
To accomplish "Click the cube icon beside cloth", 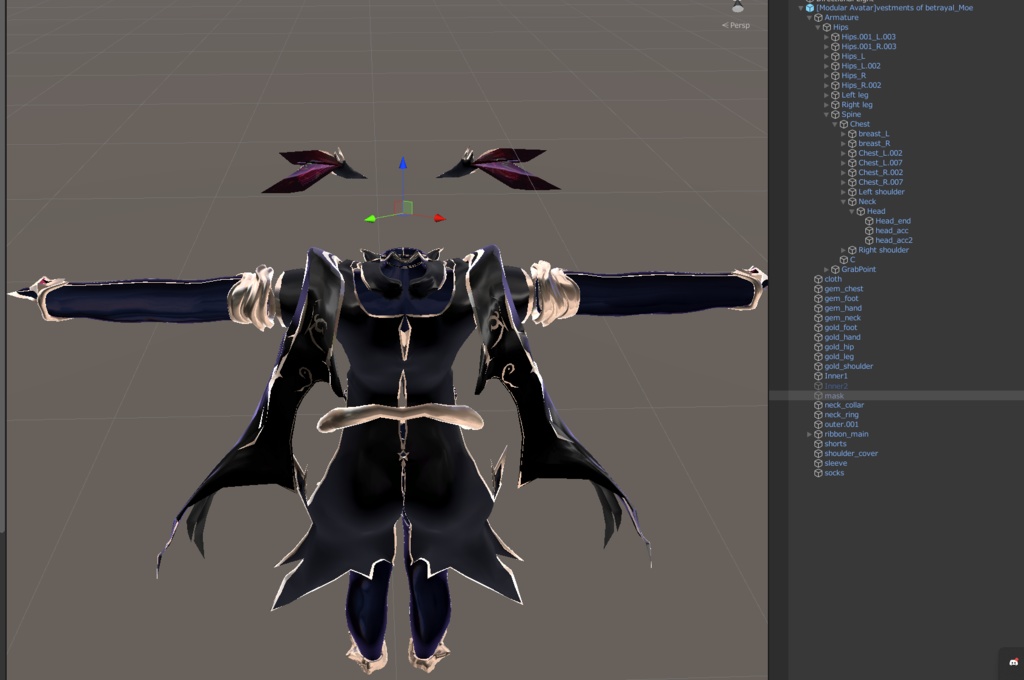I will click(x=818, y=279).
